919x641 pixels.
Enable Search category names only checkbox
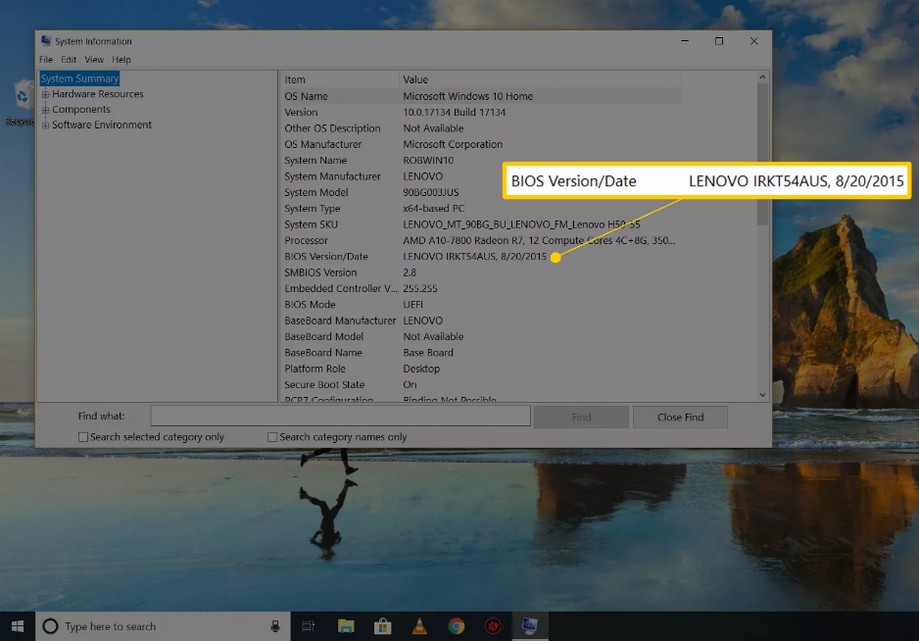273,437
